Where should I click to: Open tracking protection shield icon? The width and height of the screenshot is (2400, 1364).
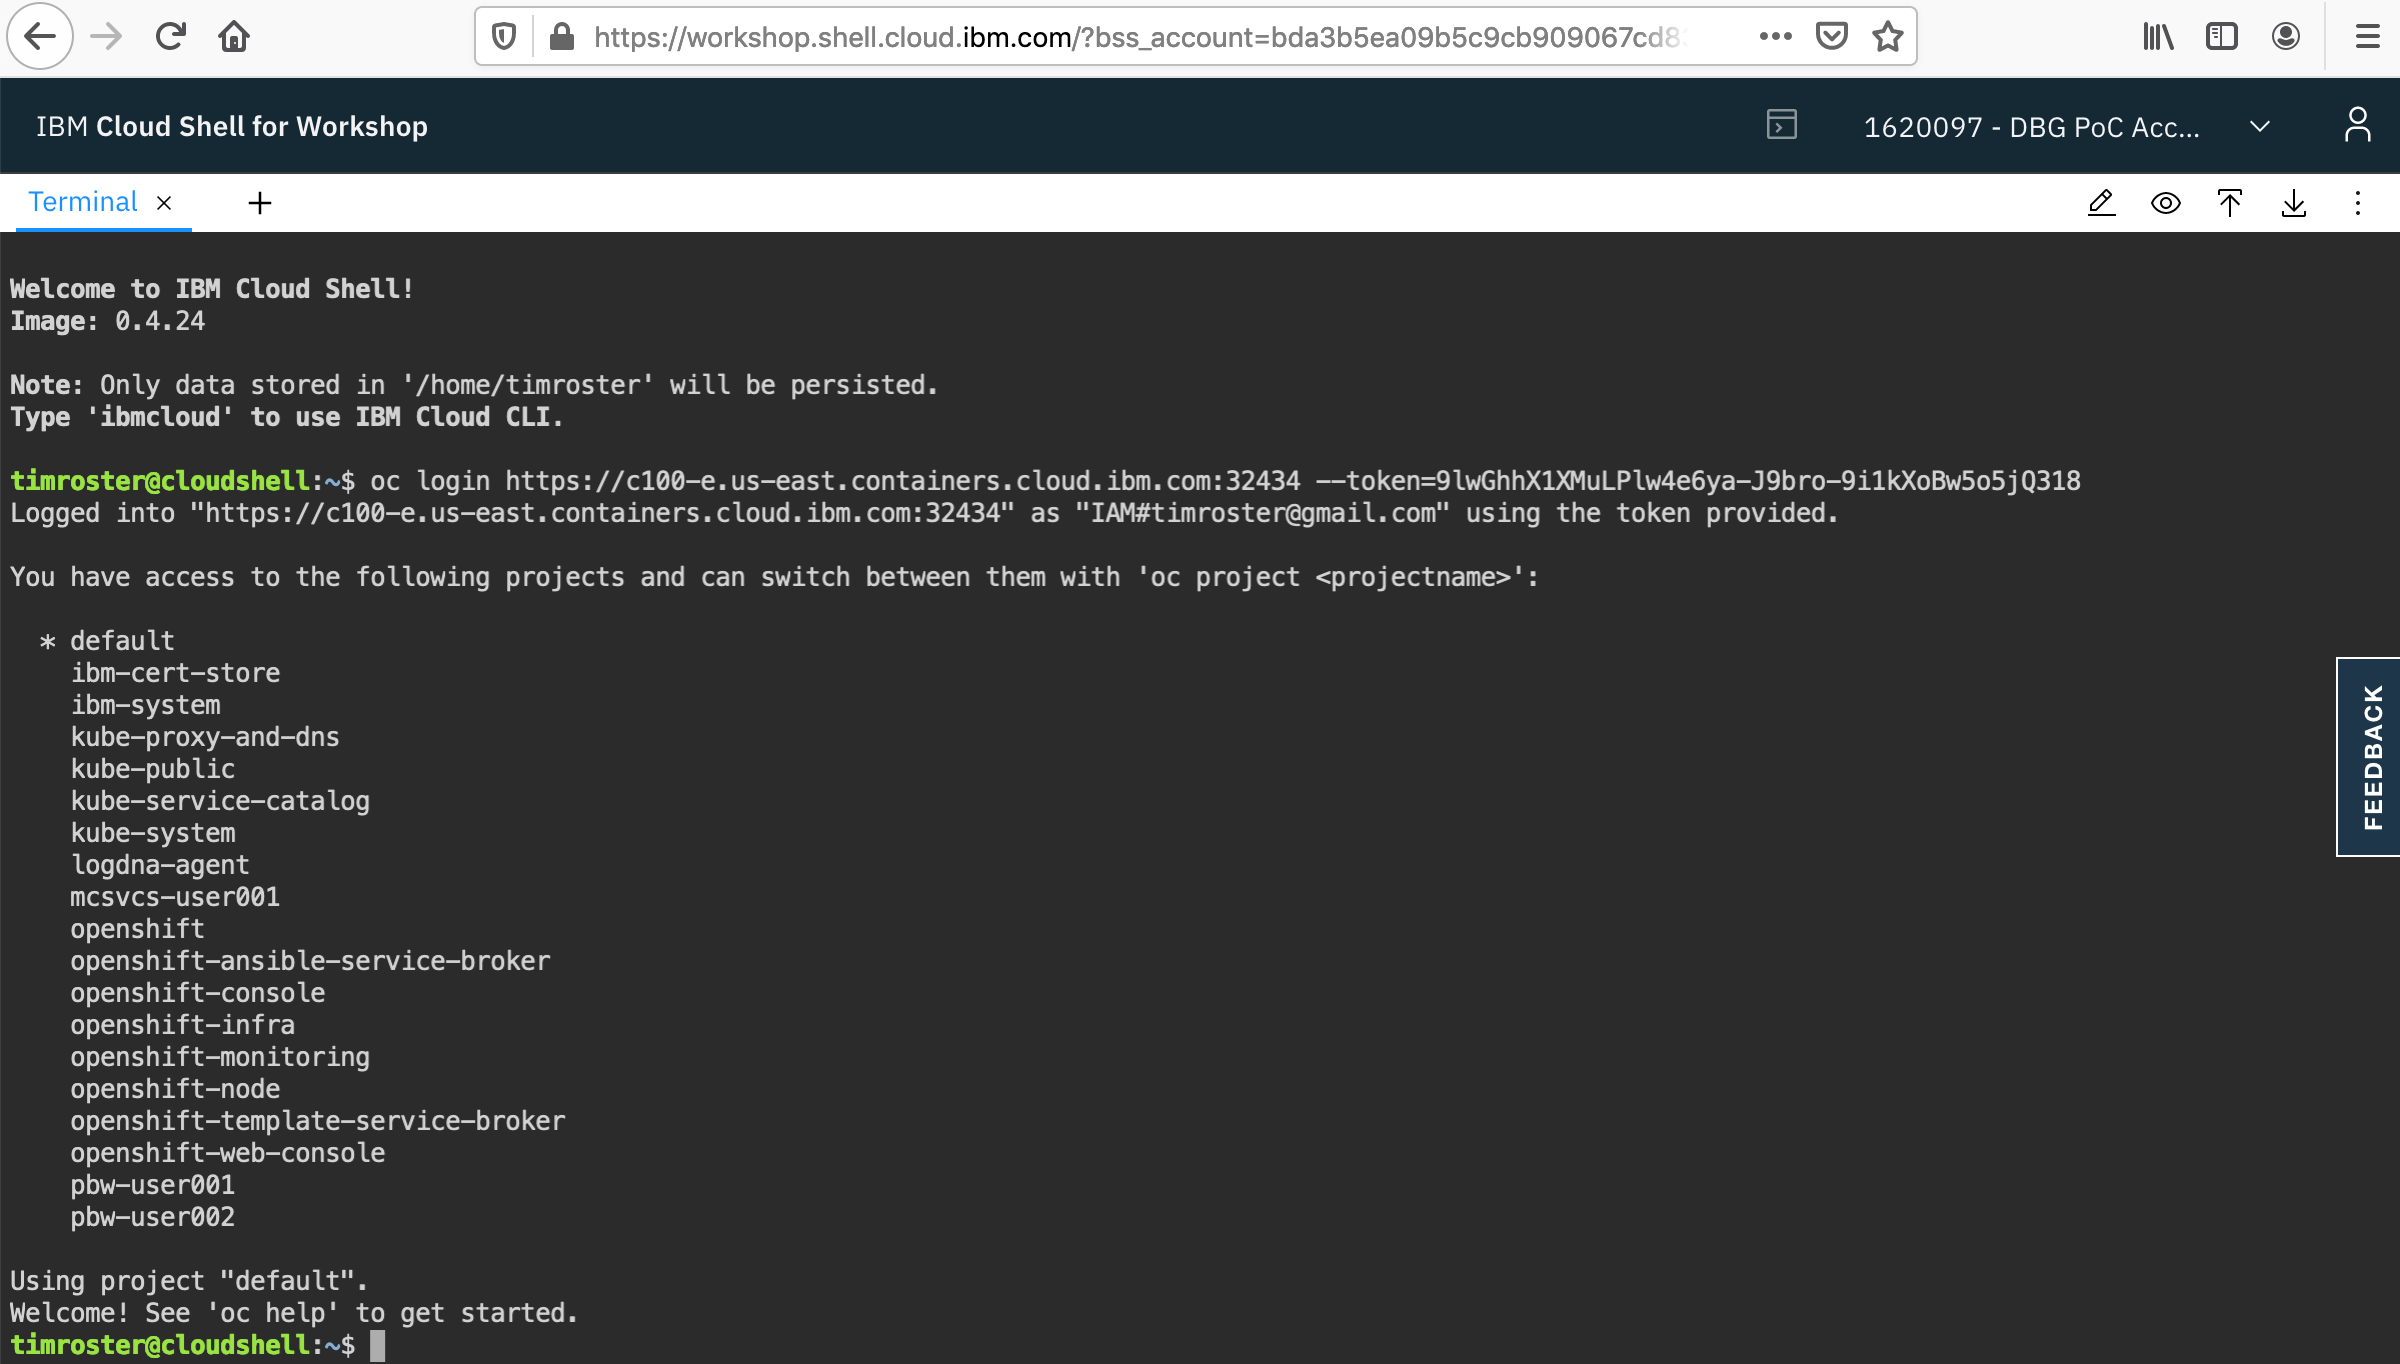(x=504, y=37)
